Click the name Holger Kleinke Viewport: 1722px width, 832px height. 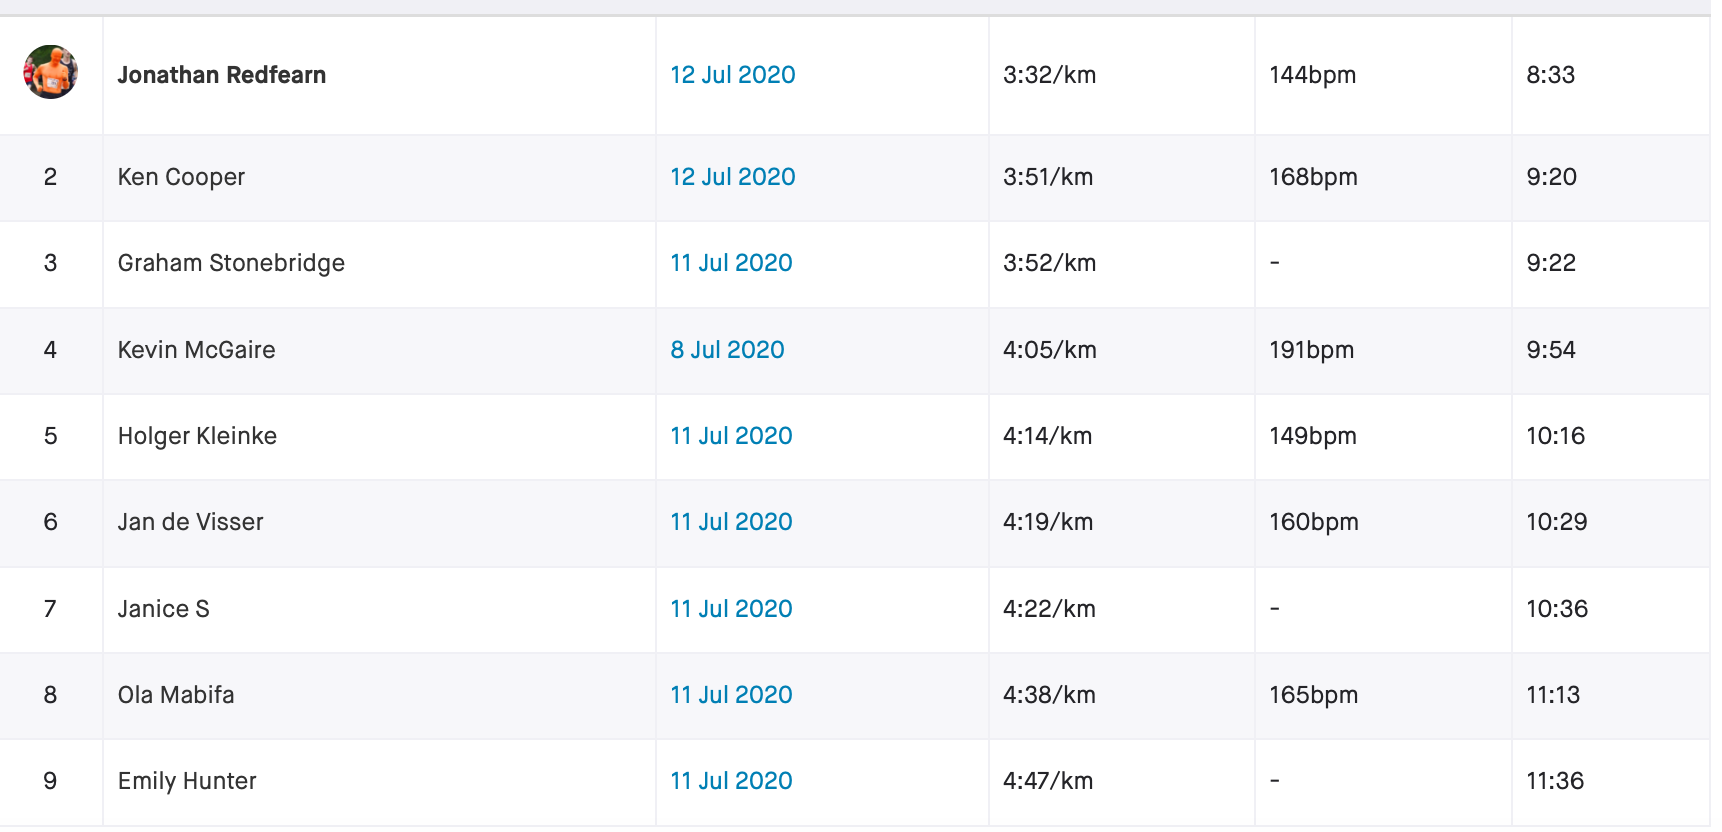click(x=197, y=436)
